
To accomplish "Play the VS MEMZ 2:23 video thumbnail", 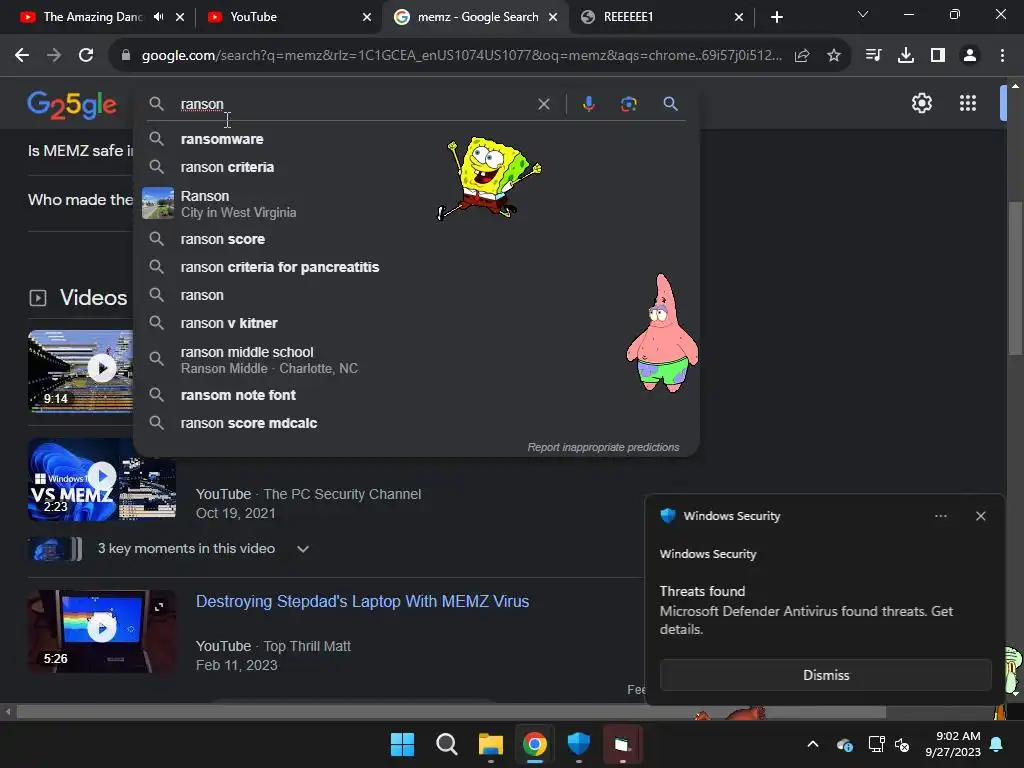I will 102,476.
